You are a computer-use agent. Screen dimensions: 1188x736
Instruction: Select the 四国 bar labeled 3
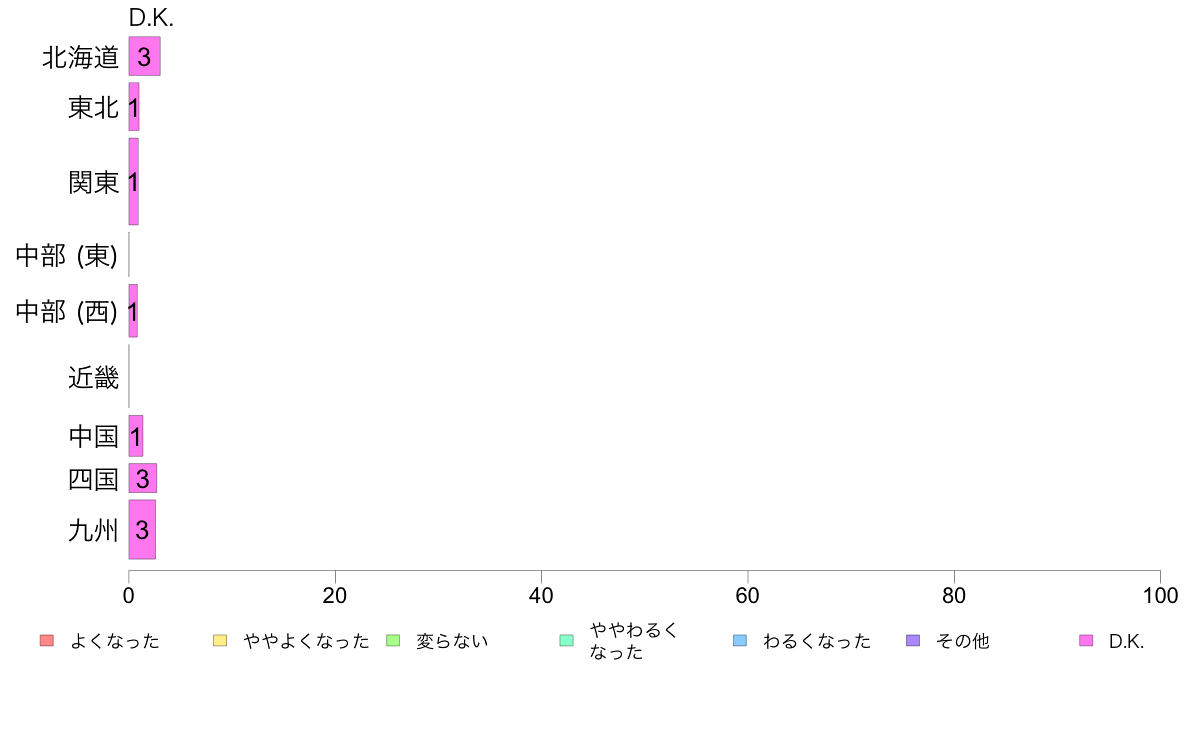[x=142, y=478]
